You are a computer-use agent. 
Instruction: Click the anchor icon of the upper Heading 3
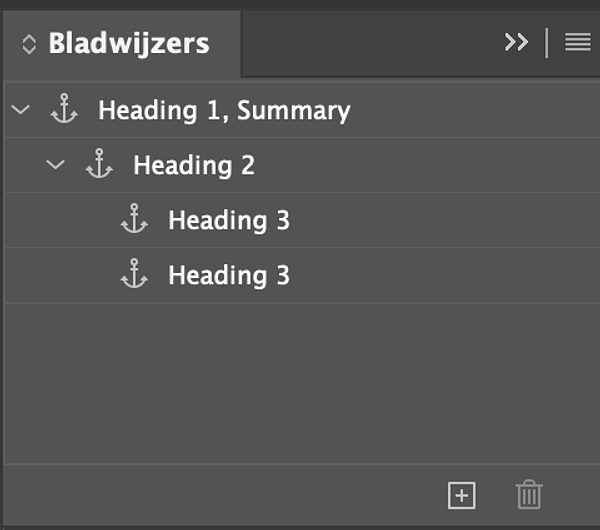coord(134,220)
